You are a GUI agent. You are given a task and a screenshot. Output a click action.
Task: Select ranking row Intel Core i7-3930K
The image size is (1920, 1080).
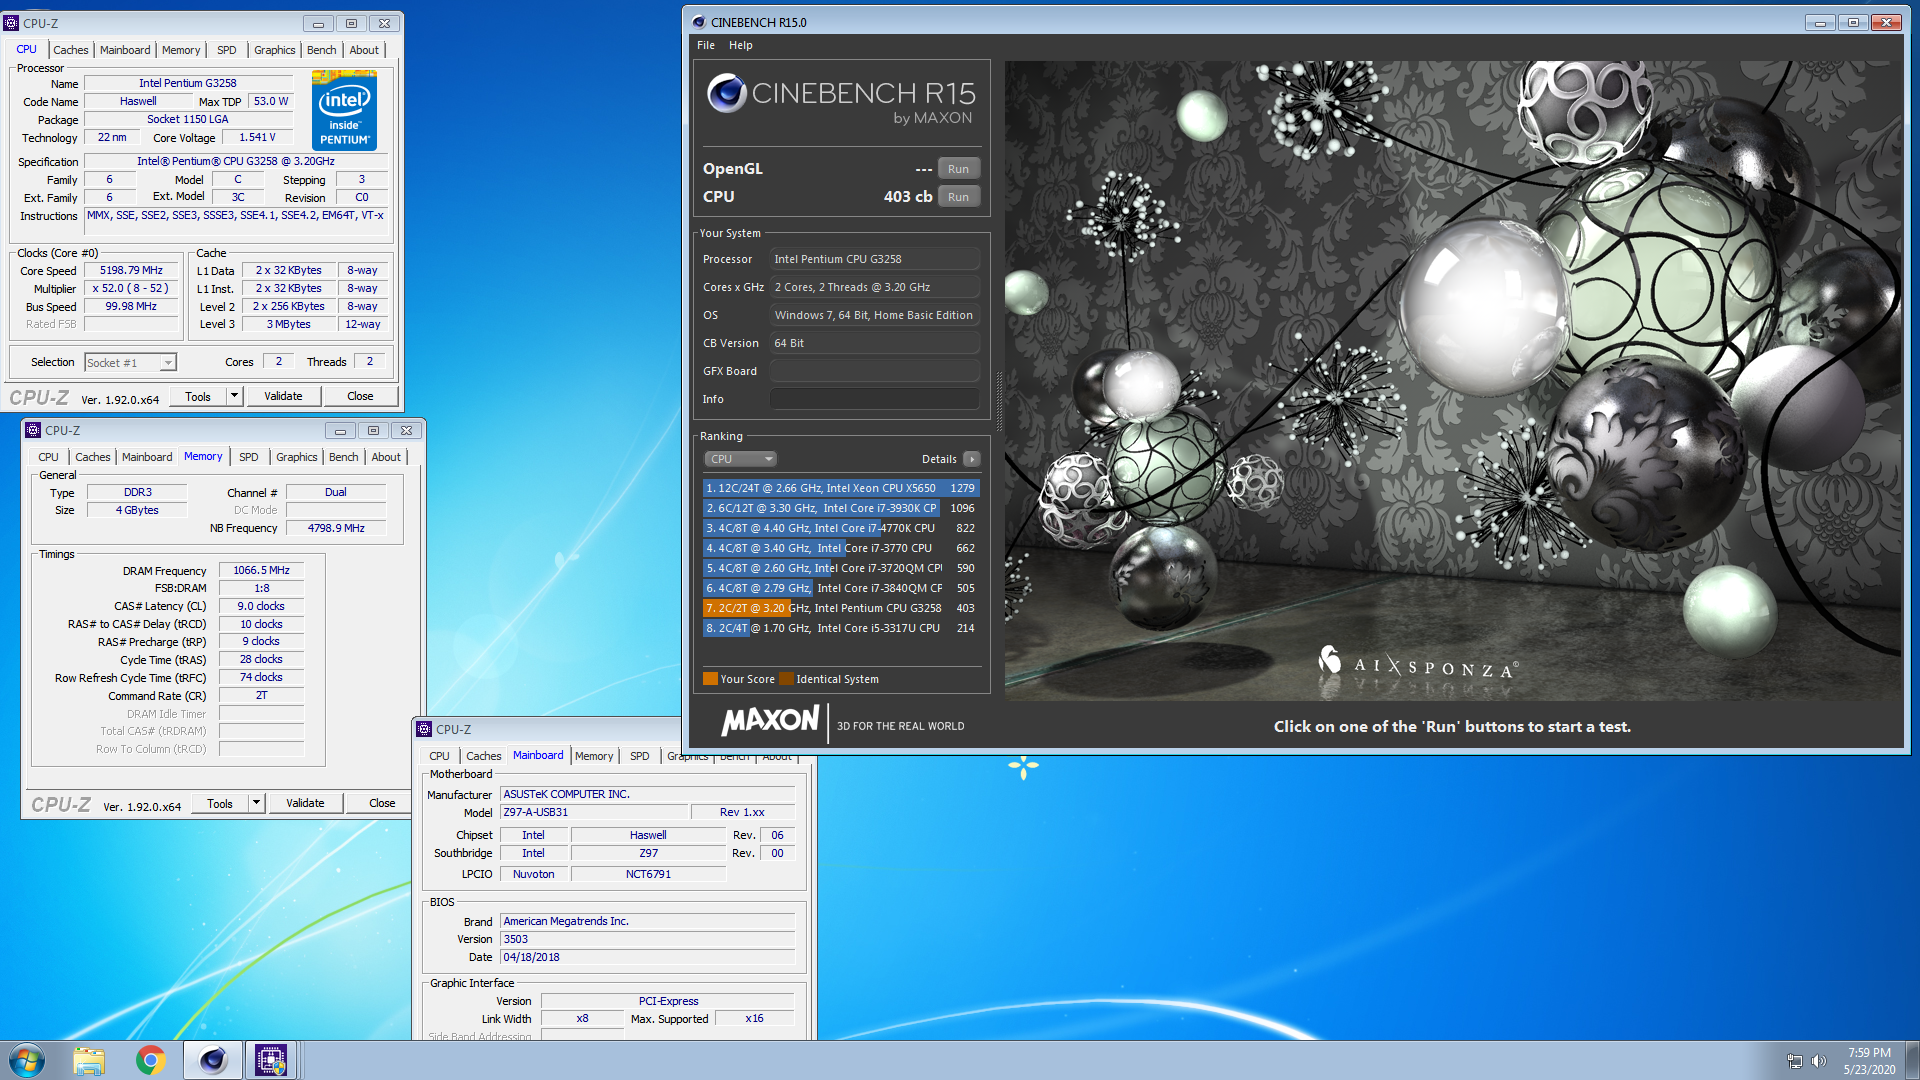[841, 508]
